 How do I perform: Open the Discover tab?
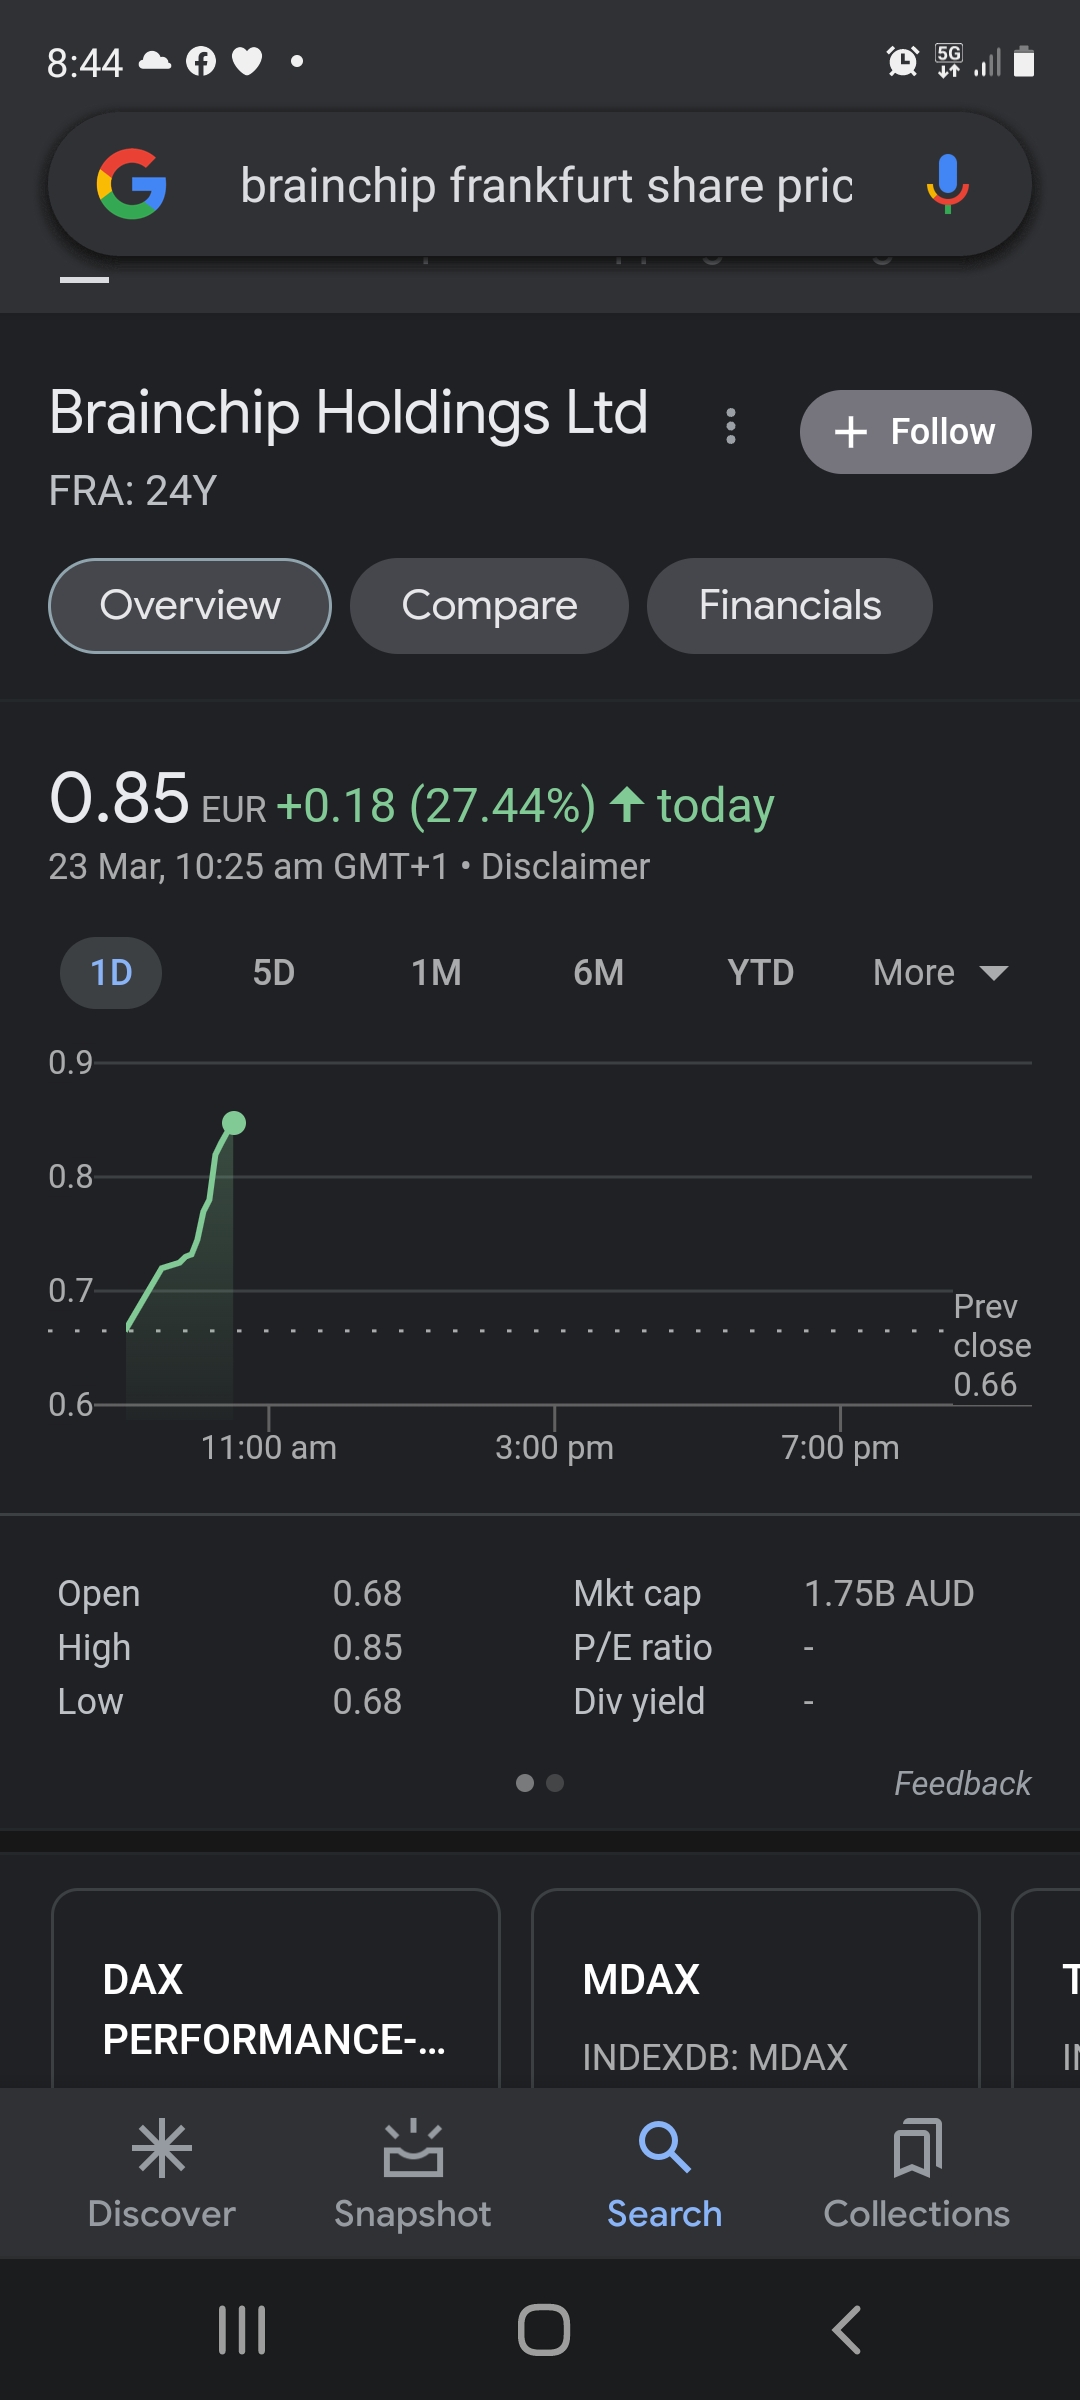[x=161, y=2175]
